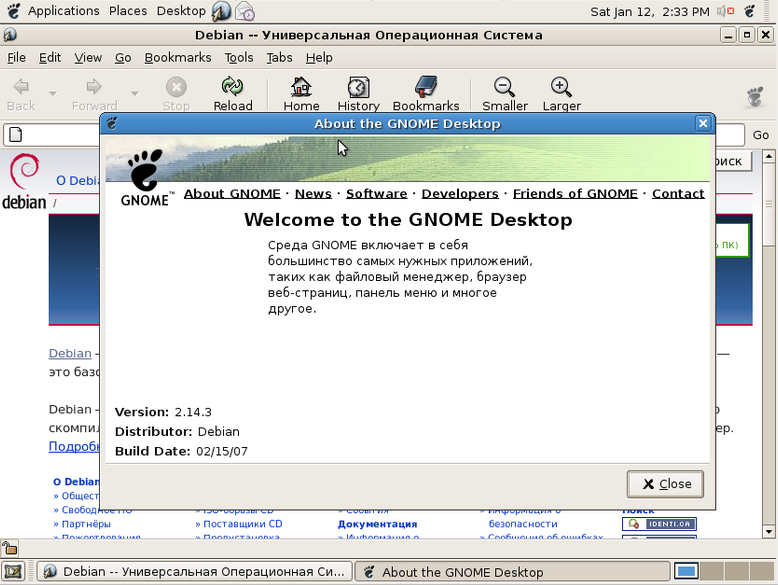Open the File menu
The width and height of the screenshot is (778, 585).
click(16, 58)
